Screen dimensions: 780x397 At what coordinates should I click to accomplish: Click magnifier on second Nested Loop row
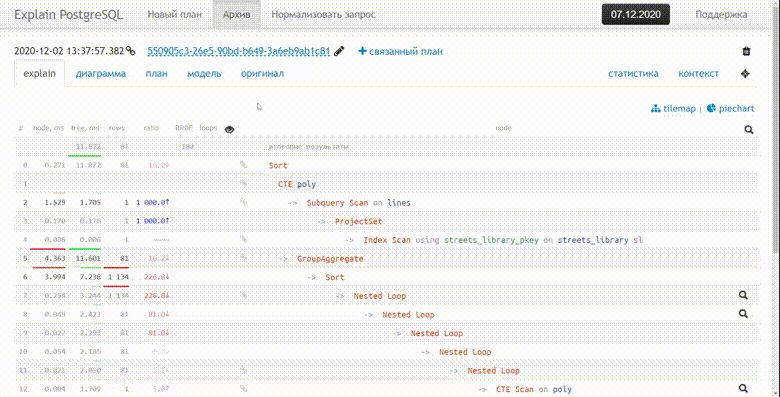coord(743,314)
